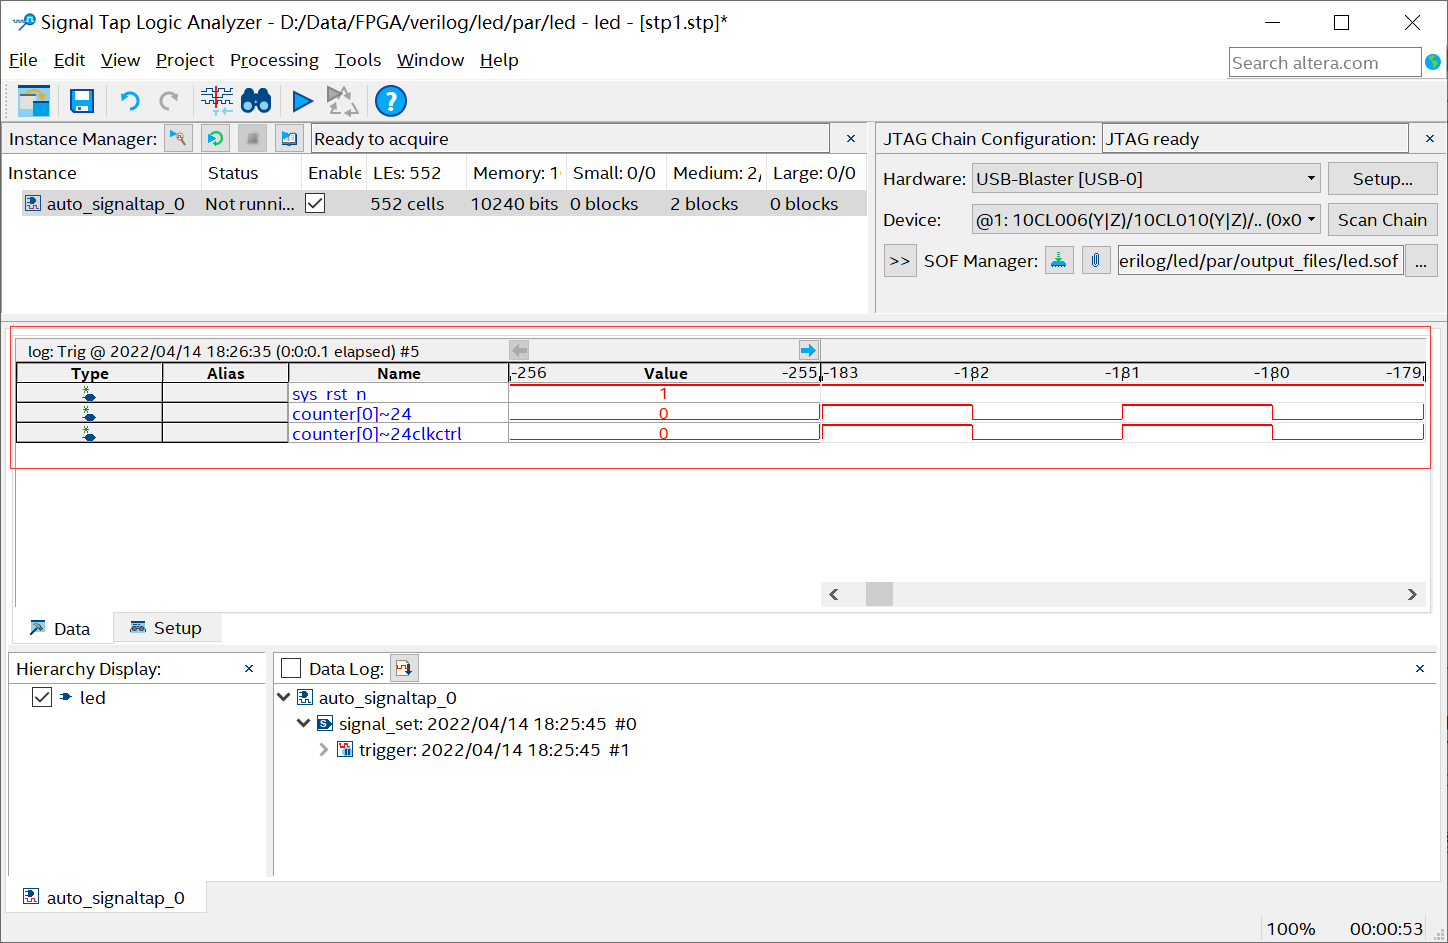The image size is (1448, 943).
Task: Click the Name column header in waveform table
Action: 399,373
